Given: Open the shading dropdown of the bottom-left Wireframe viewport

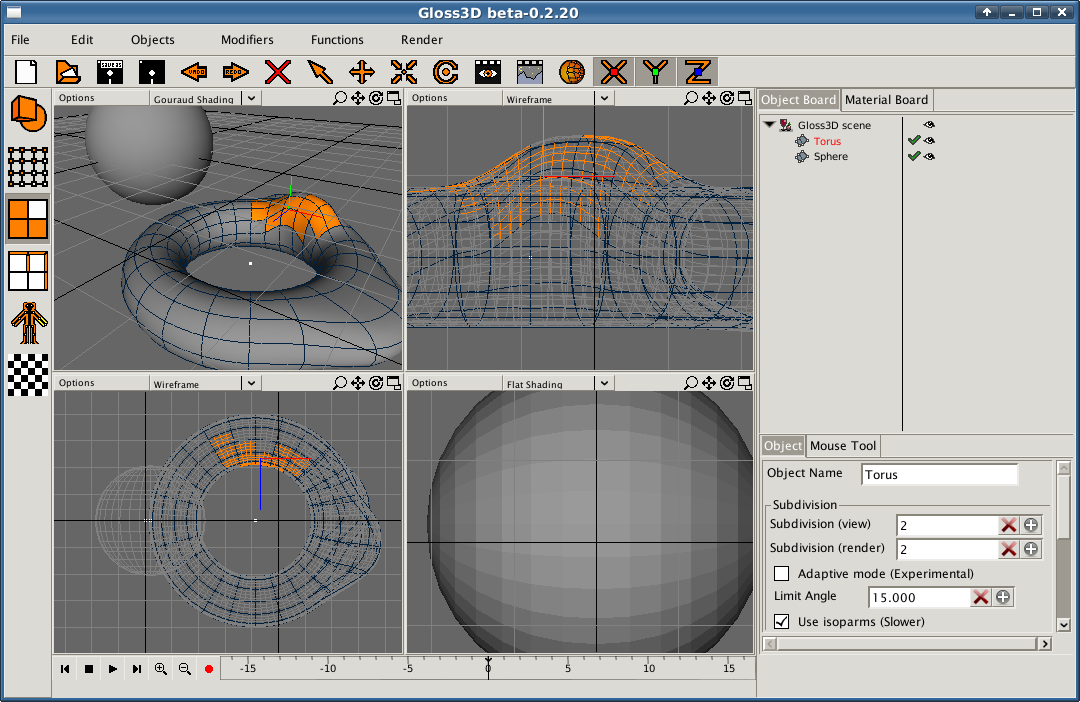Looking at the screenshot, I should pyautogui.click(x=251, y=383).
